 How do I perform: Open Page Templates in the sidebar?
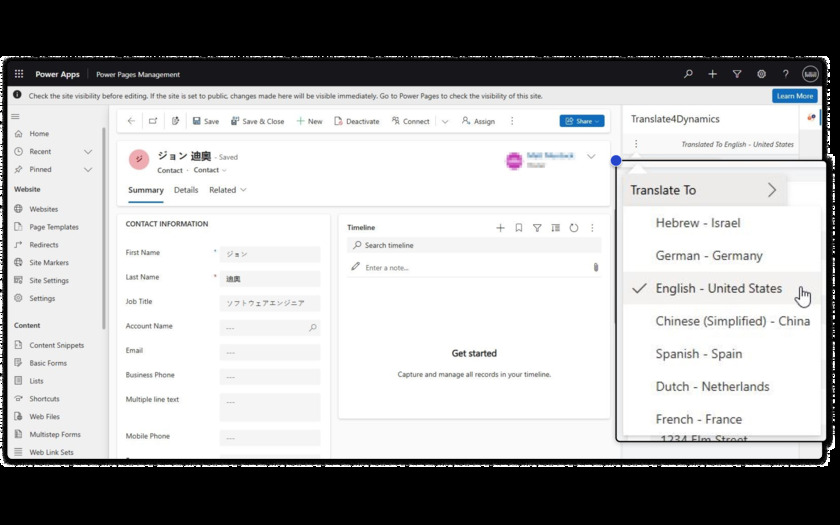(x=54, y=227)
